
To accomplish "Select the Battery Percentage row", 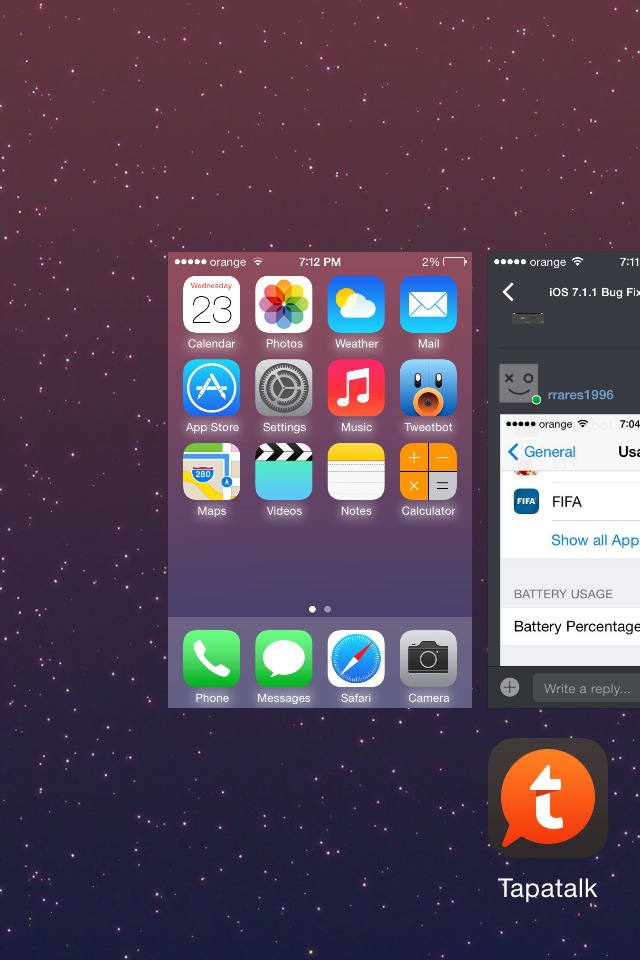I will (570, 626).
